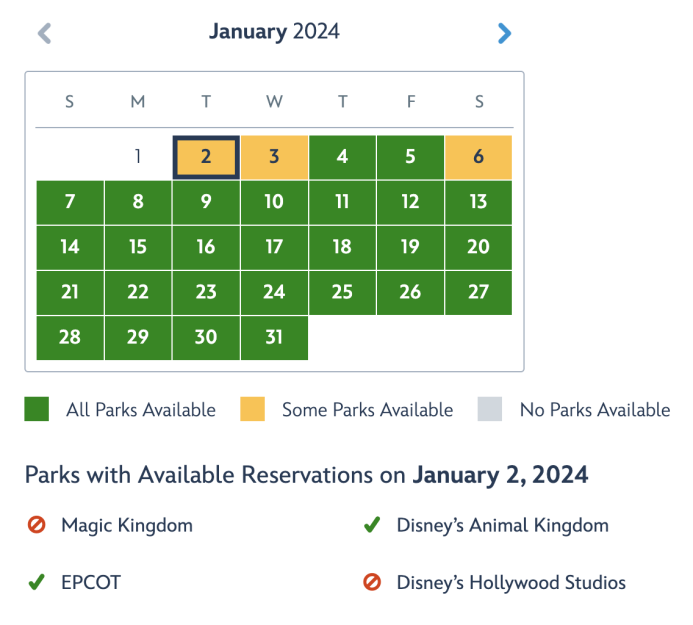The image size is (693, 625).
Task: Click Disney's Hollywood Studios park label
Action: tap(511, 582)
